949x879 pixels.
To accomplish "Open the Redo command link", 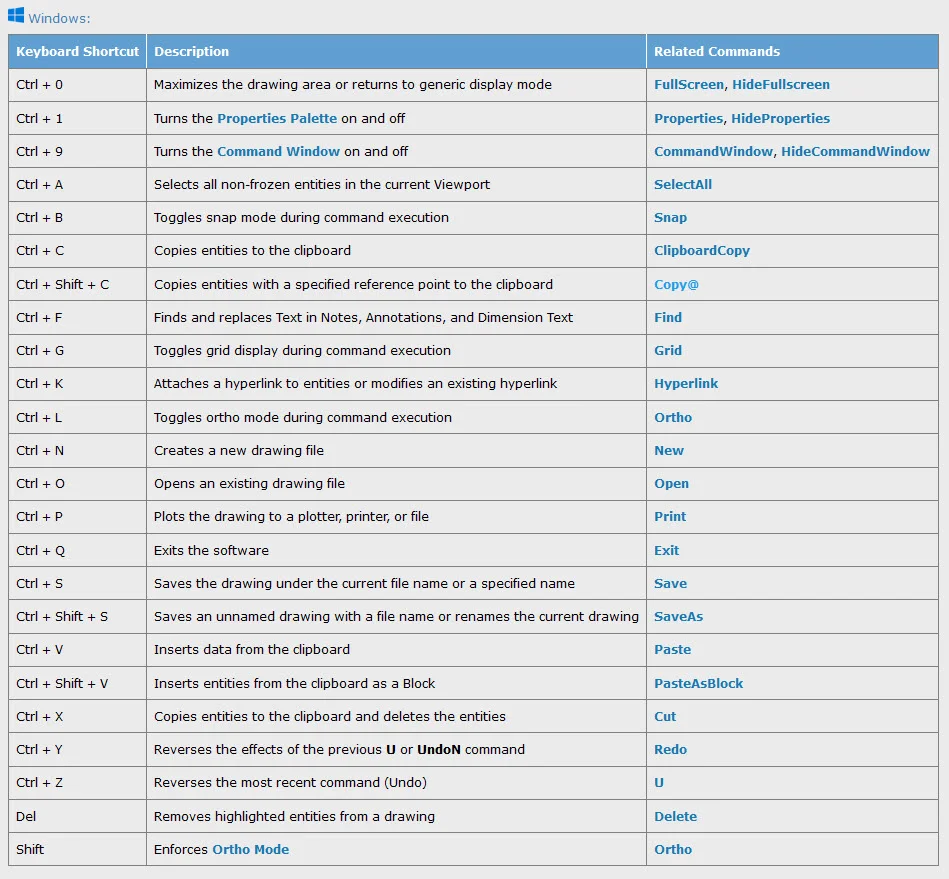I will click(670, 749).
